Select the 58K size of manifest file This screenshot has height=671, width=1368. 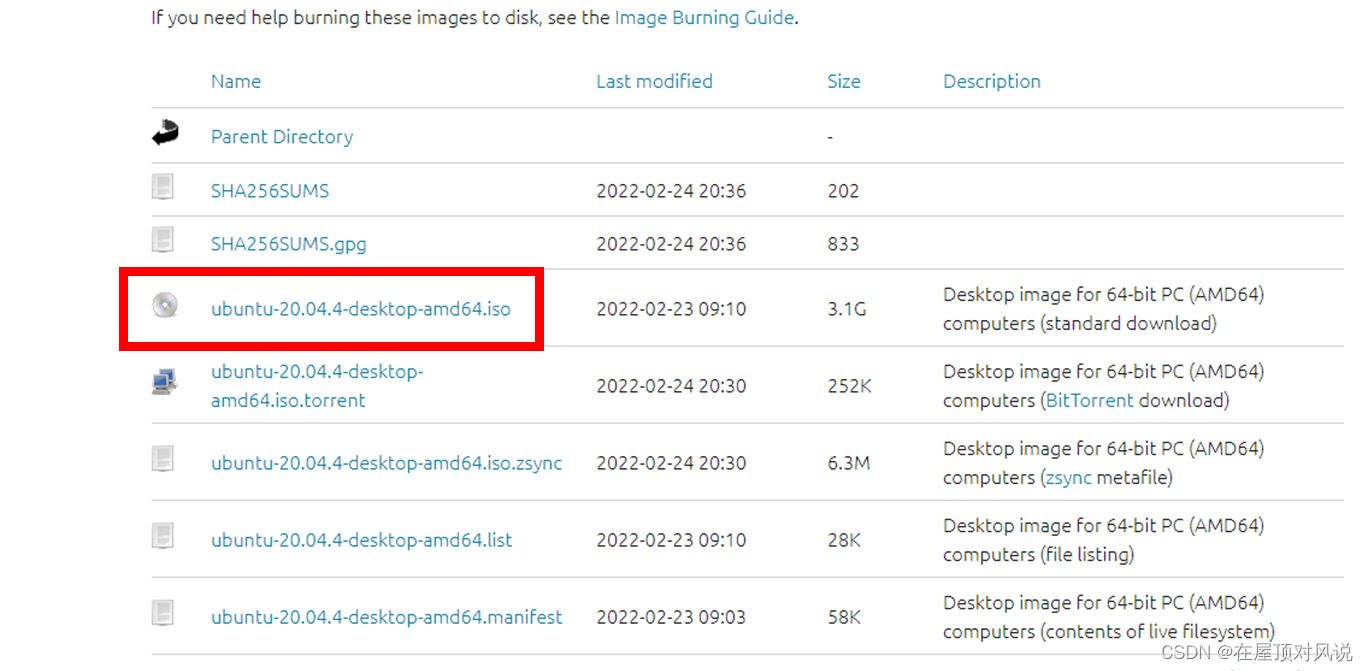pyautogui.click(x=845, y=618)
